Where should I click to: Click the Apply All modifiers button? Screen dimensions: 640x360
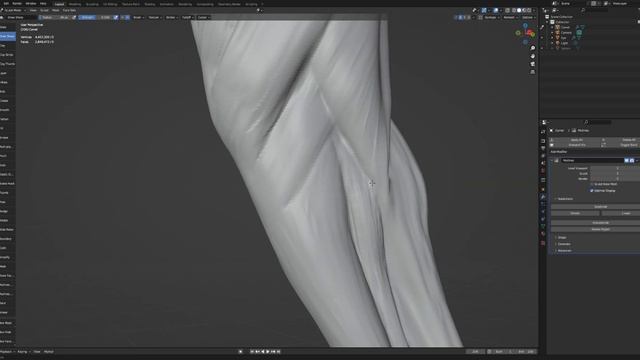pos(576,140)
